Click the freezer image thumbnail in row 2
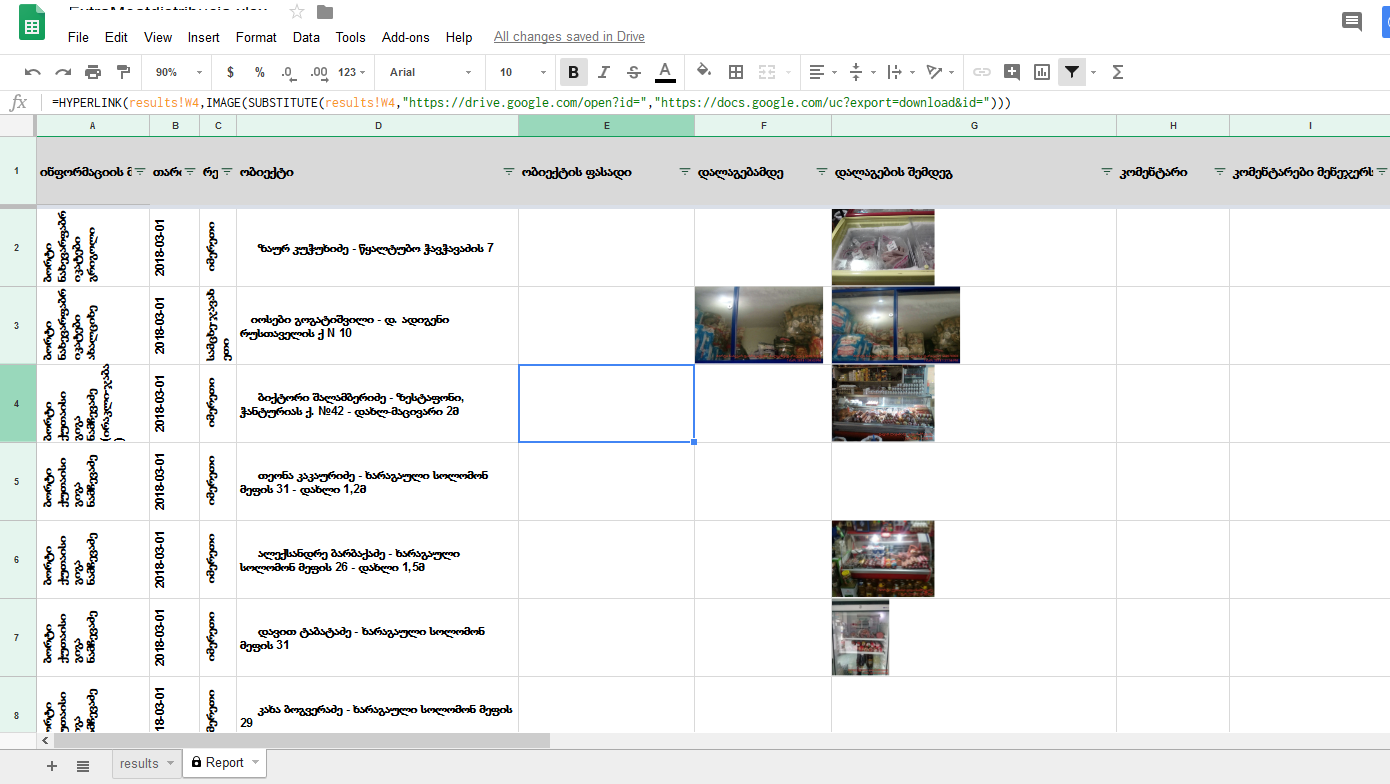This screenshot has width=1390, height=784. point(883,247)
